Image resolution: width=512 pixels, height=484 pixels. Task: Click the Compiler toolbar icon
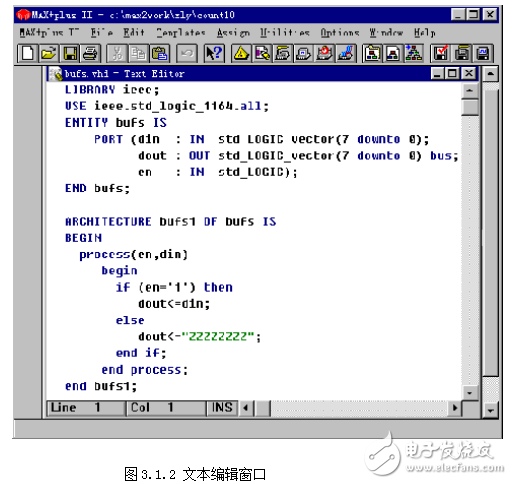click(283, 53)
